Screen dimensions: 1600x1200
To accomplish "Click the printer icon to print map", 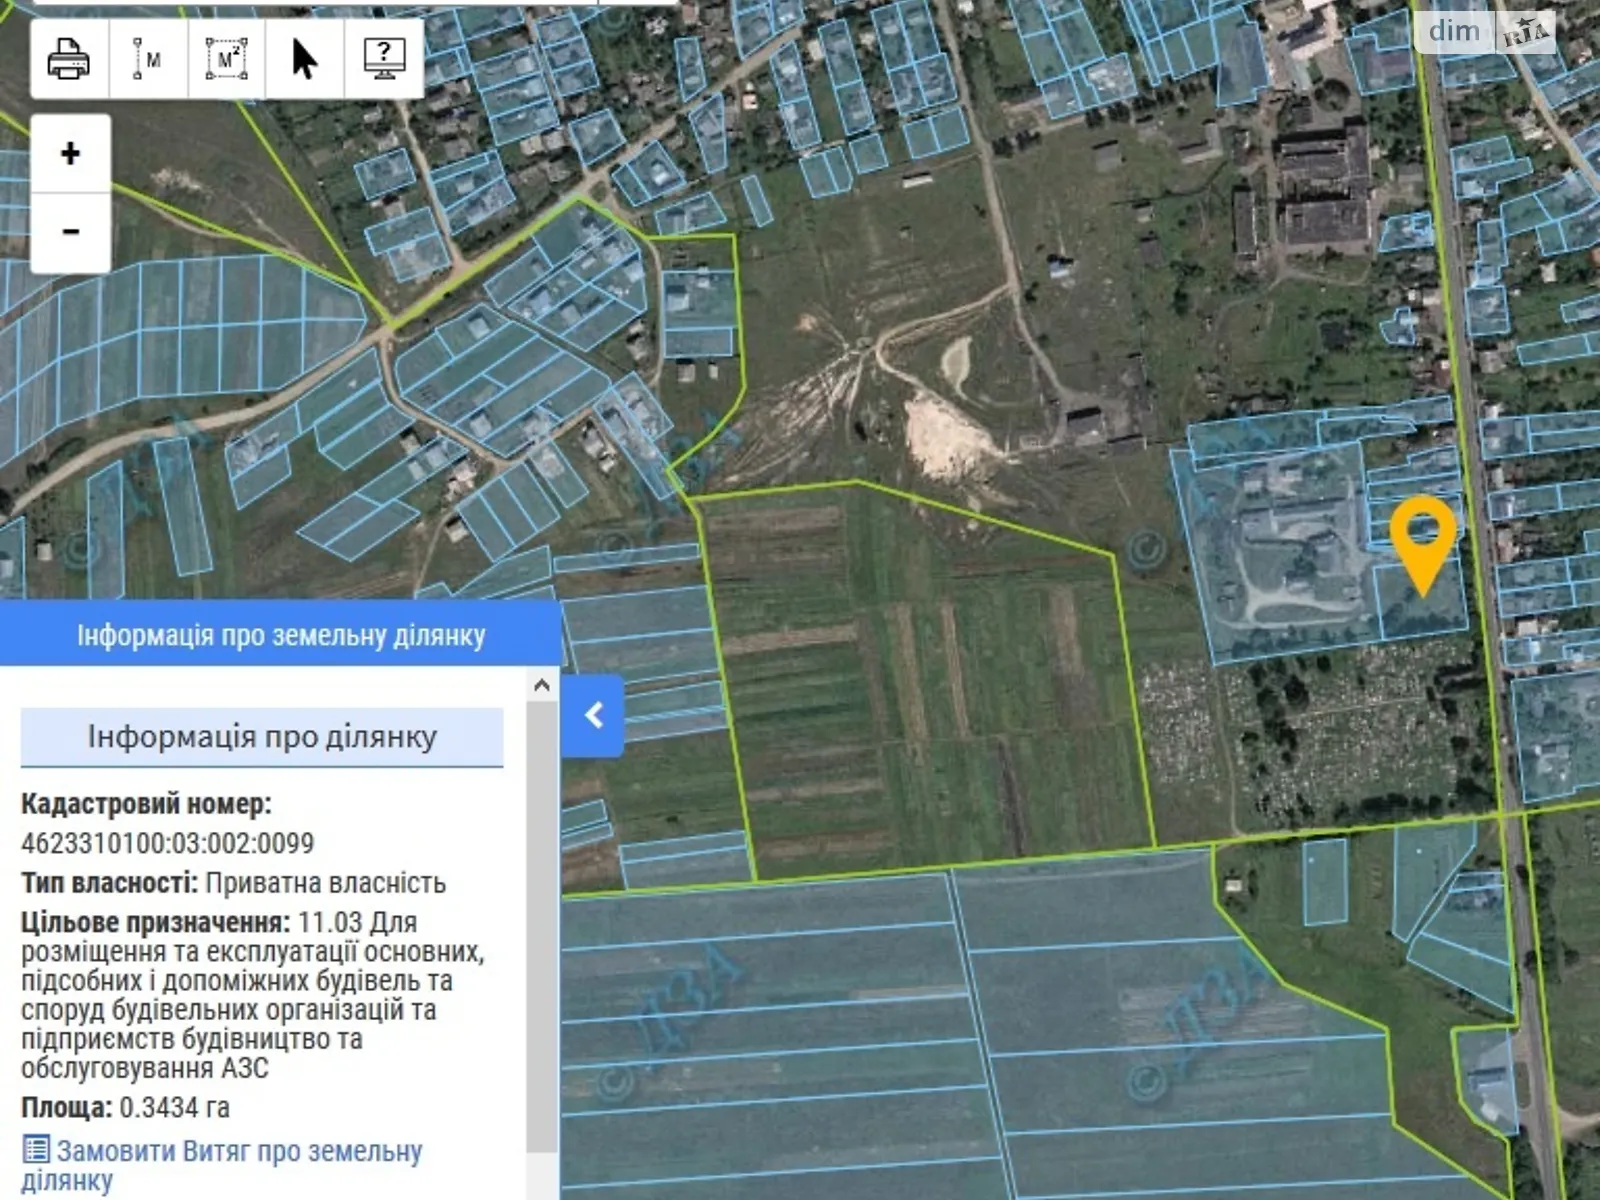I will click(x=69, y=59).
